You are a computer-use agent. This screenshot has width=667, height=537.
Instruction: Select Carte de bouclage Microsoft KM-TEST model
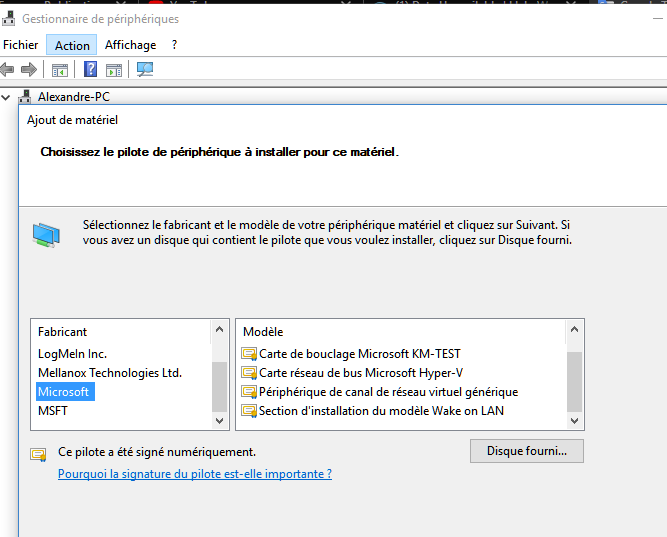coord(359,353)
